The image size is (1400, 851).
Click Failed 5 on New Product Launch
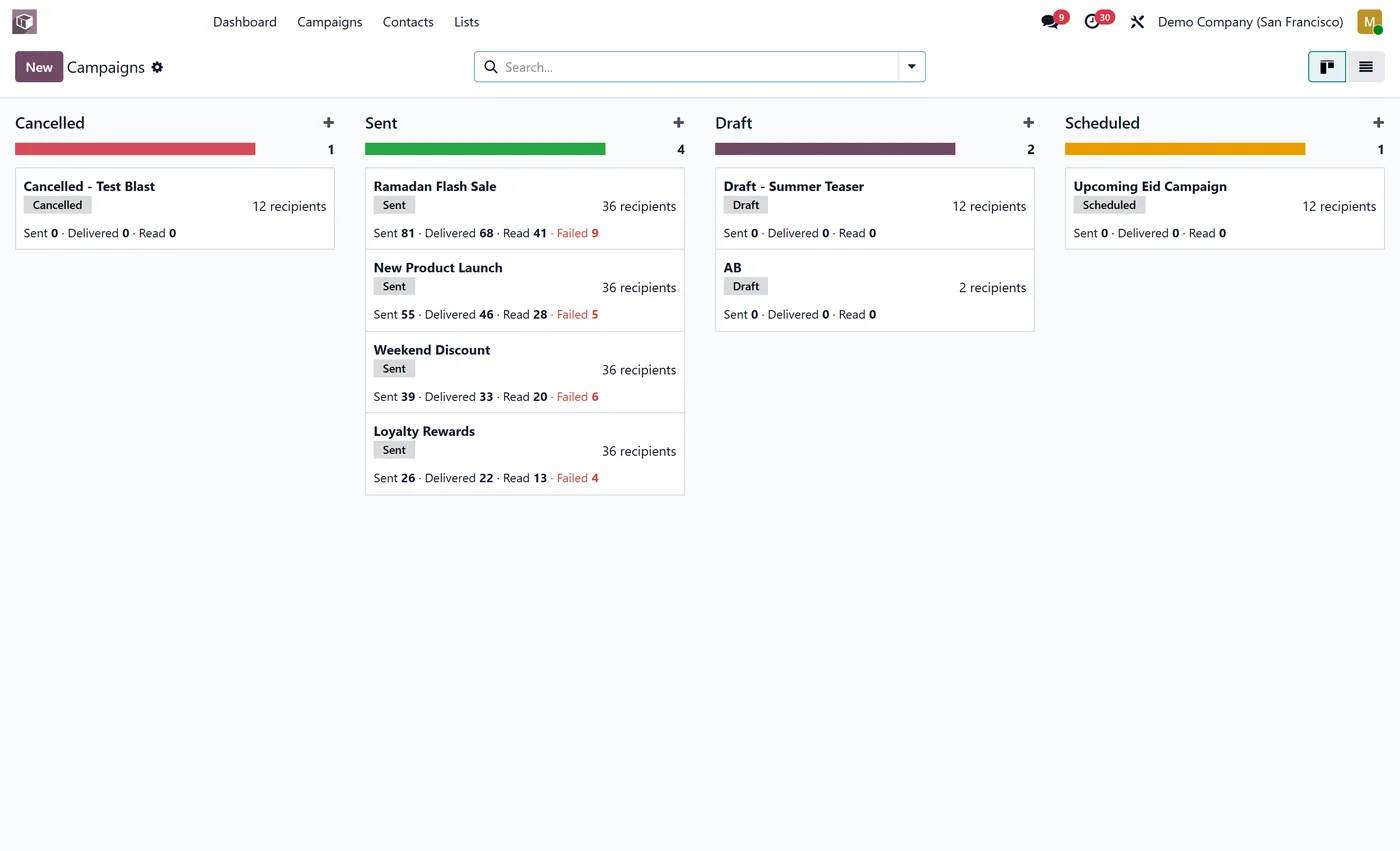[578, 314]
